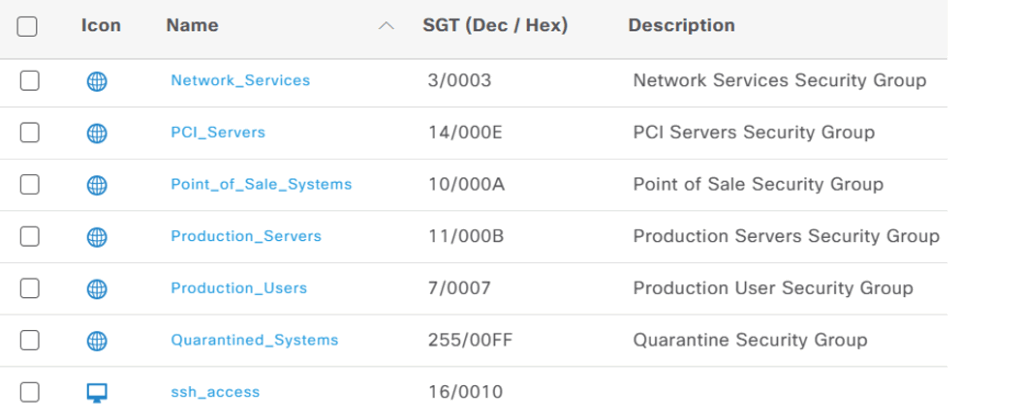Viewport: 1024px width, 419px height.
Task: Click the globe icon beside PCI_Servers
Action: pyautogui.click(x=97, y=133)
